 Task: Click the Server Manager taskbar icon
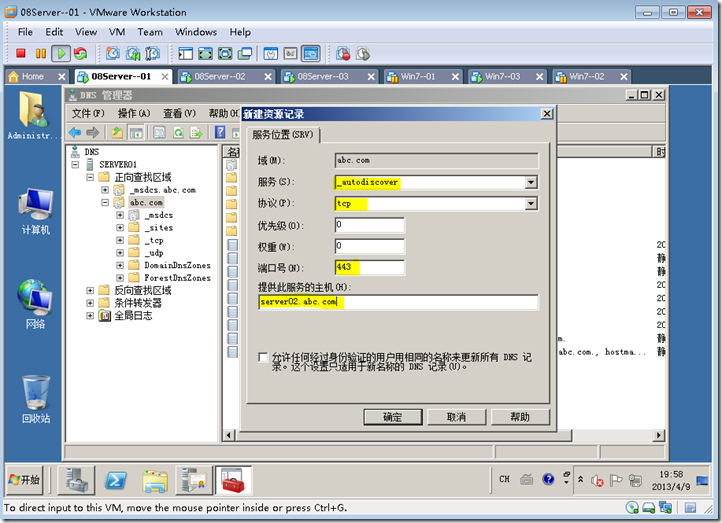76,480
